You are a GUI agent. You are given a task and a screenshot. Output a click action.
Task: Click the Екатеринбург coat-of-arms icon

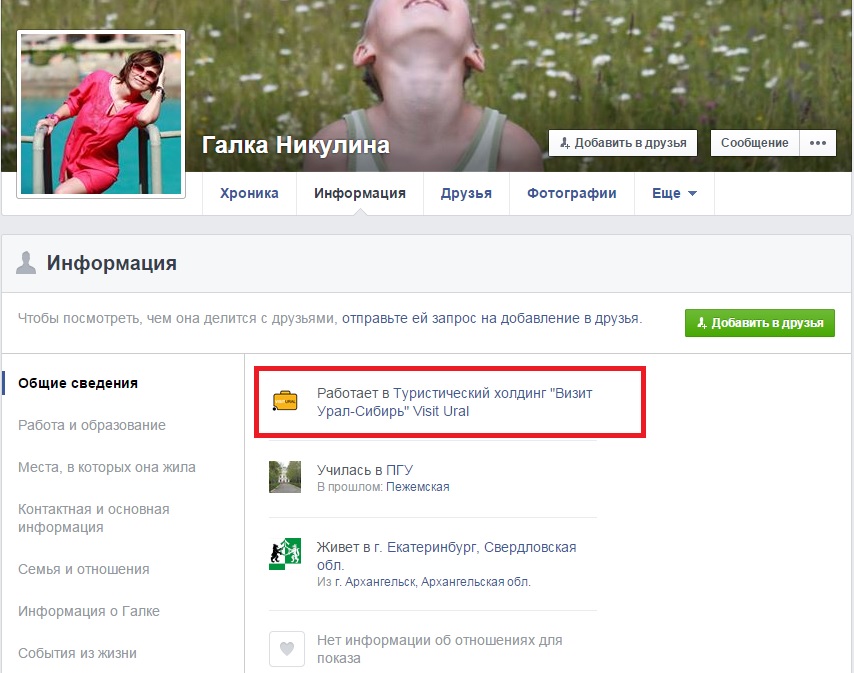click(285, 554)
